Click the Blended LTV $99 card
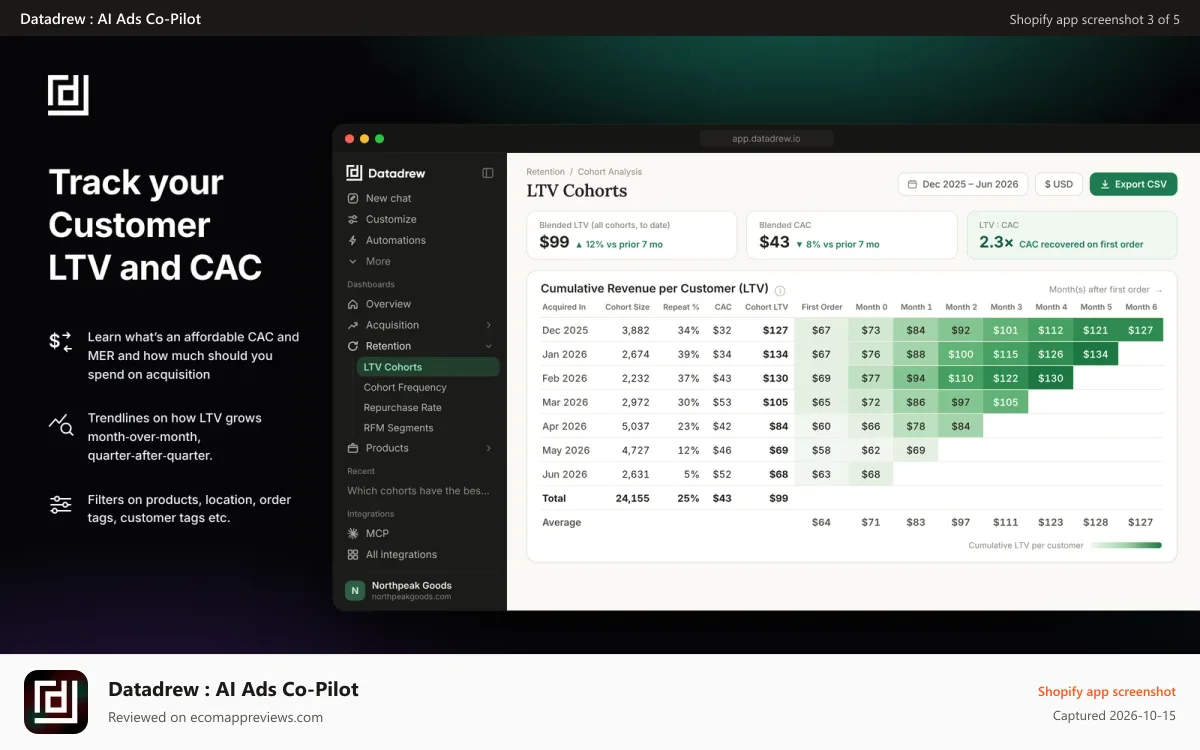Screen dimensions: 1200x750 tap(632, 235)
